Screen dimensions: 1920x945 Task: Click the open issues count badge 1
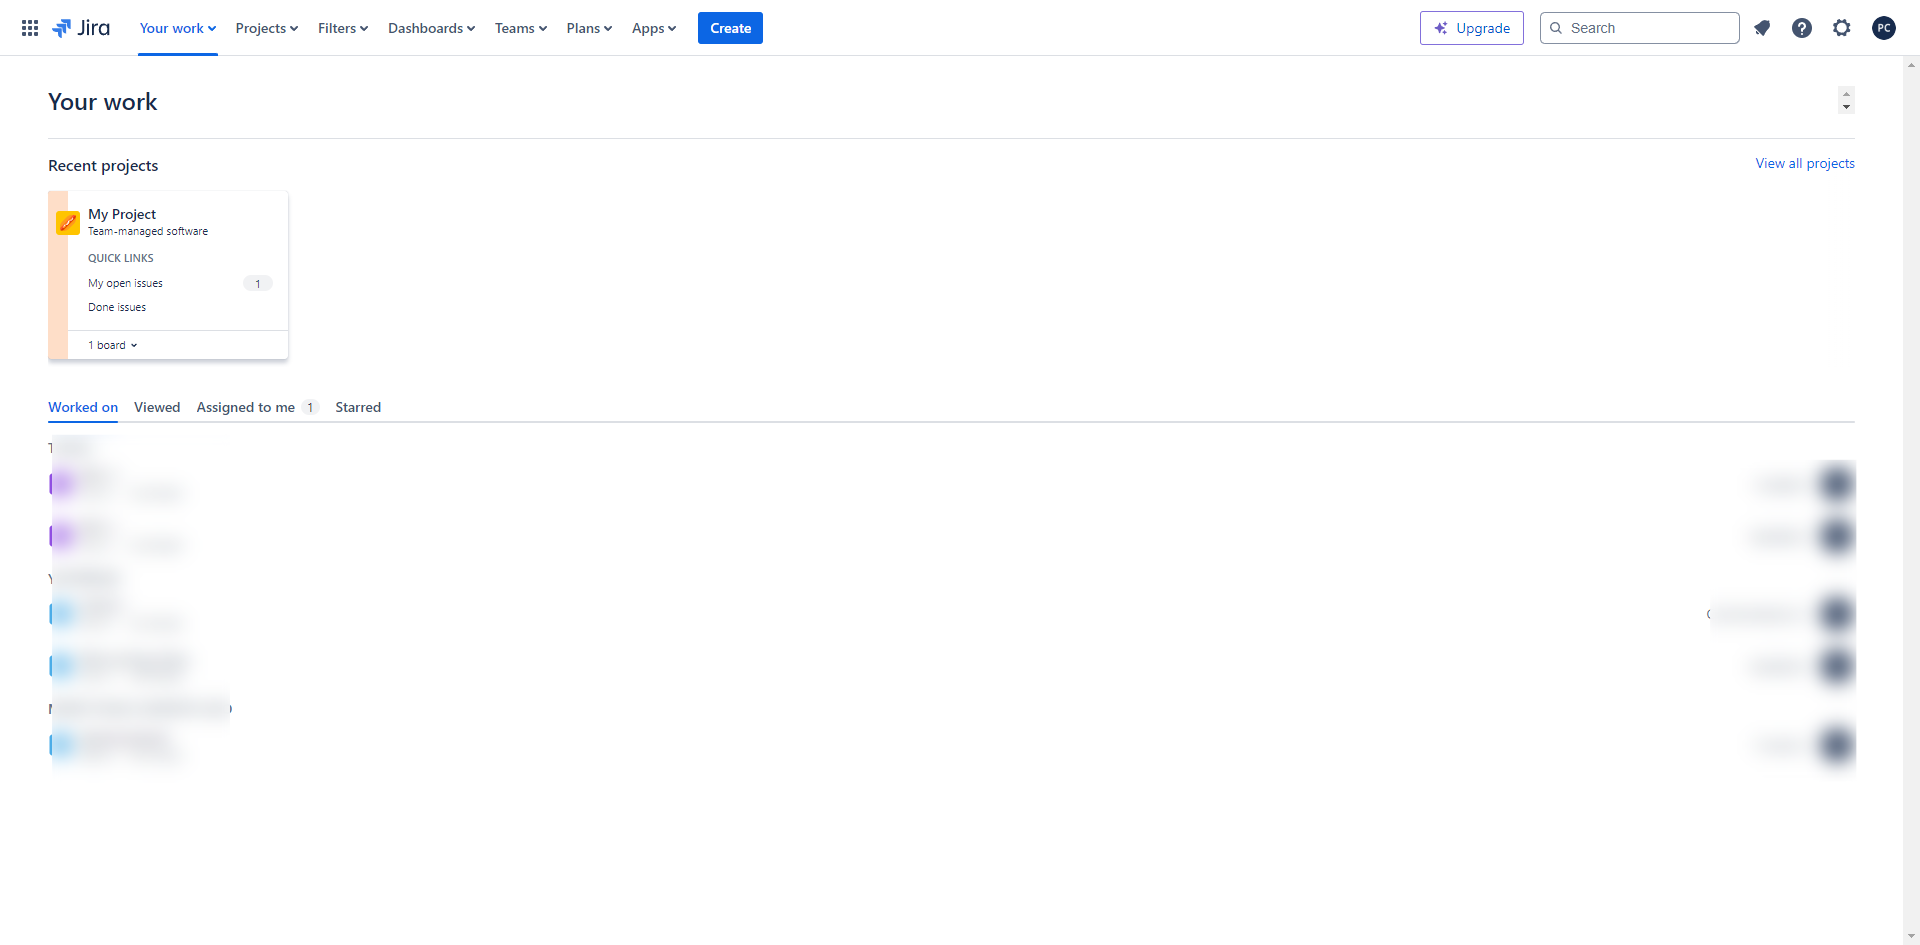click(x=258, y=284)
